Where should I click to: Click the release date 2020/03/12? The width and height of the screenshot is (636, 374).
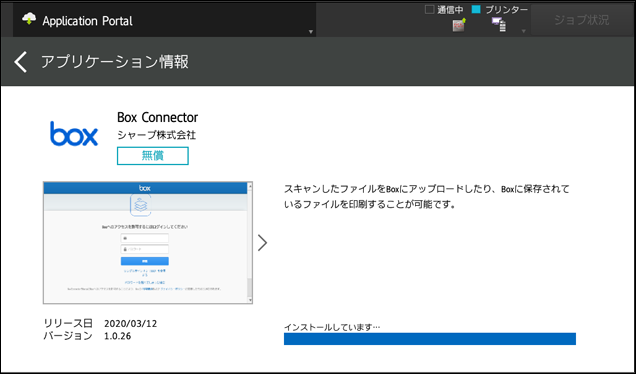click(131, 324)
